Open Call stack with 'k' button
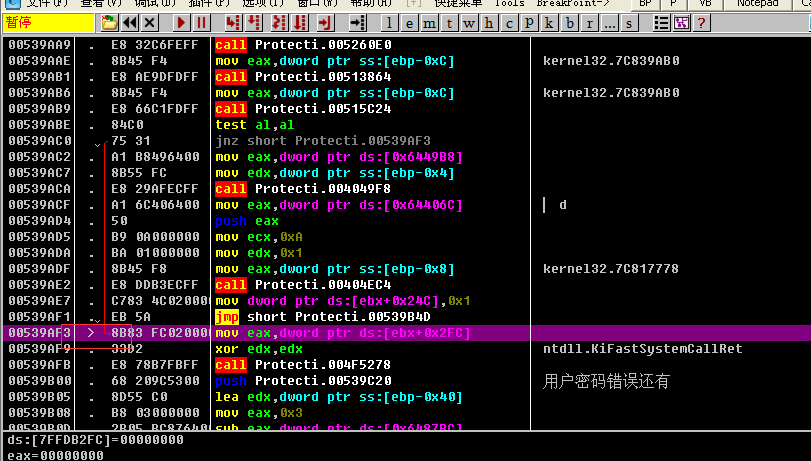This screenshot has width=811, height=461. pyautogui.click(x=549, y=22)
